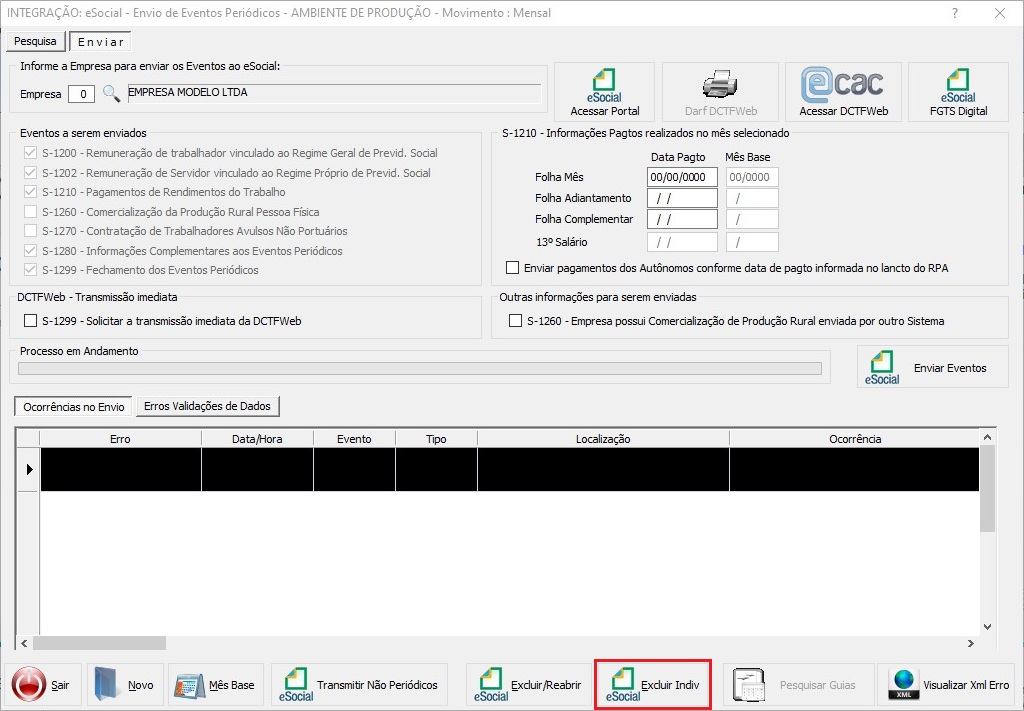Switch to the Pesquisa tab
The image size is (1024, 711).
(x=35, y=42)
